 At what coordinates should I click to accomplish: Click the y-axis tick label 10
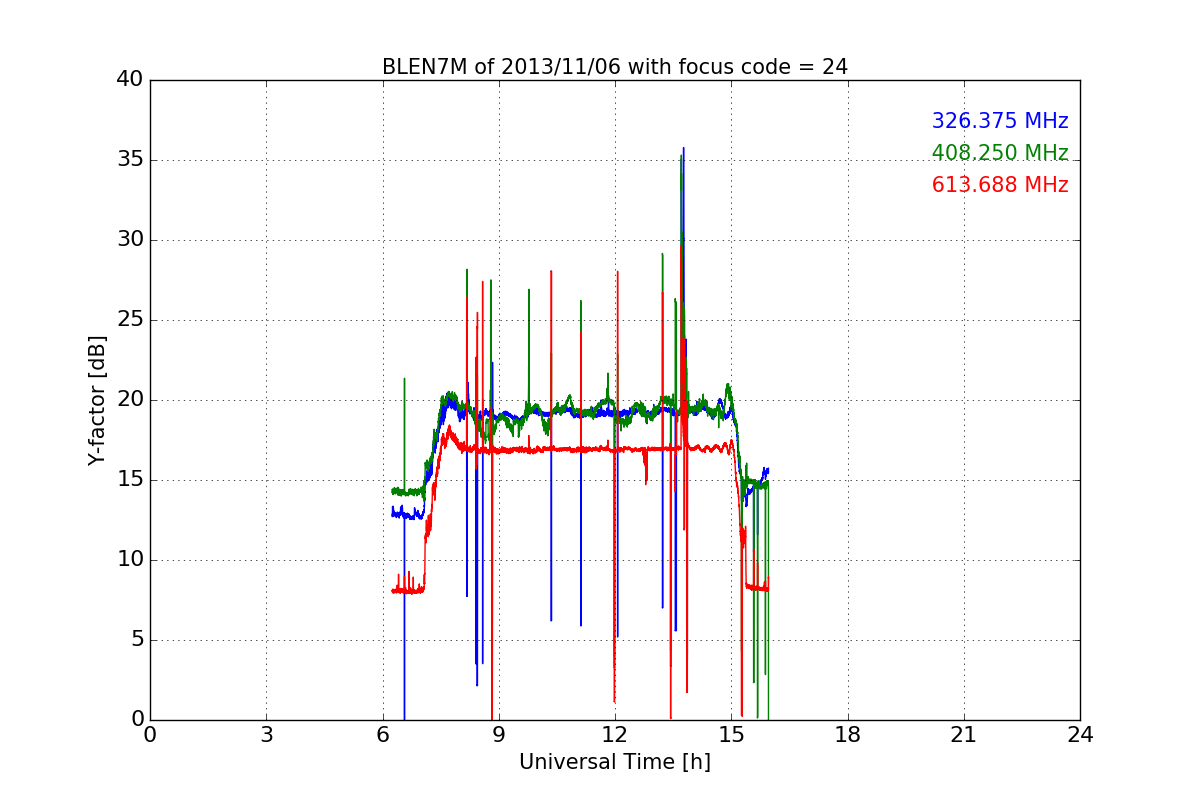tap(129, 560)
